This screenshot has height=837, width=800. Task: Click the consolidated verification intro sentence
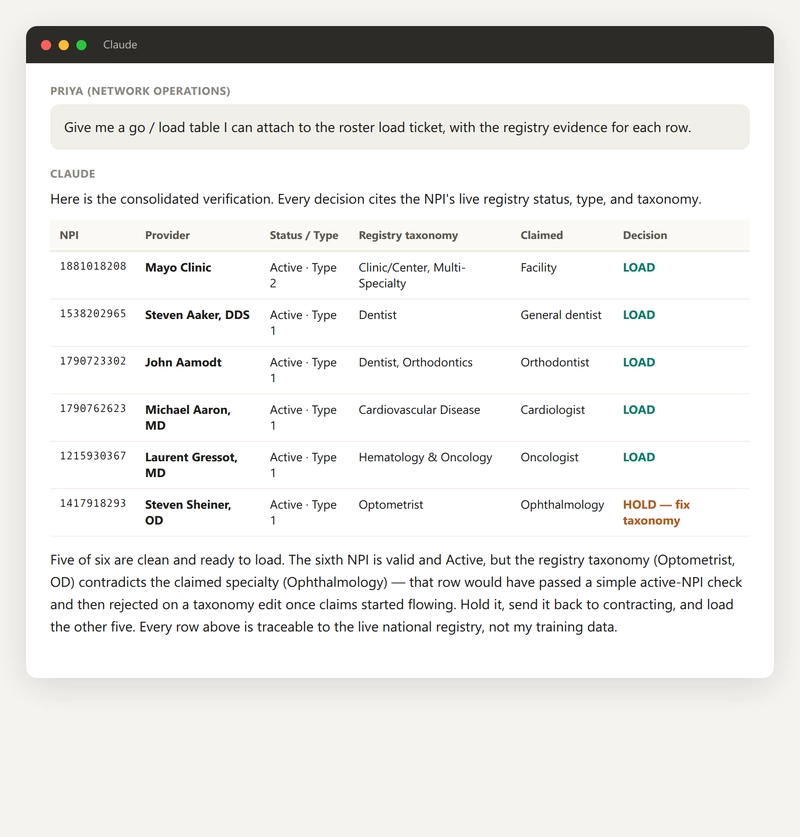coord(376,199)
